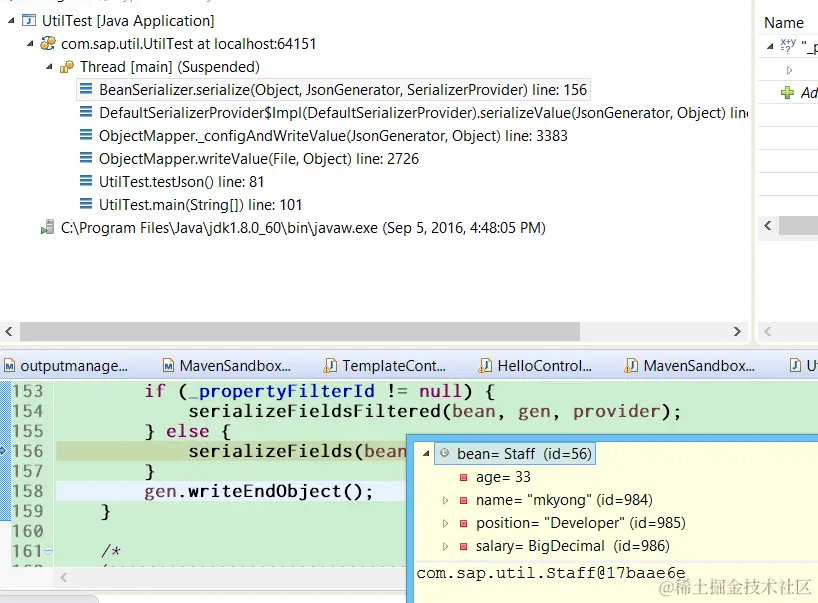Click the Maven icon on first MavenSandbox tab
This screenshot has height=603, width=818.
(x=168, y=366)
